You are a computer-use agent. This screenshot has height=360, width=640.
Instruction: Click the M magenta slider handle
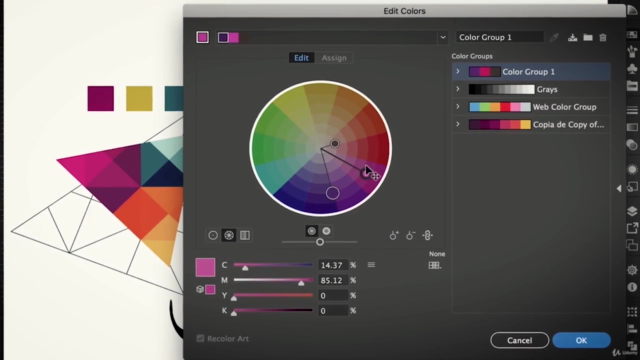click(x=301, y=283)
